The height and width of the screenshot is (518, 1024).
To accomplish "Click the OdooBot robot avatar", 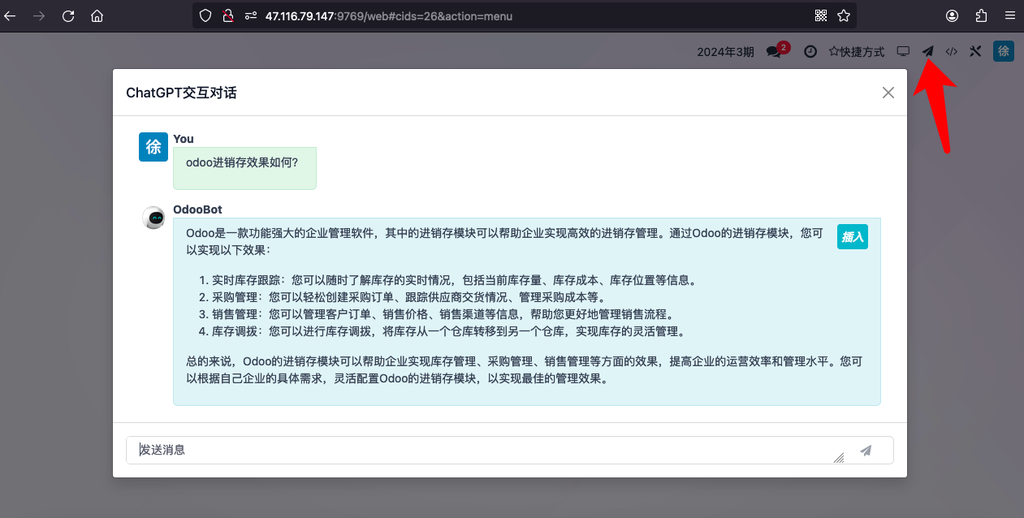I will (153, 218).
